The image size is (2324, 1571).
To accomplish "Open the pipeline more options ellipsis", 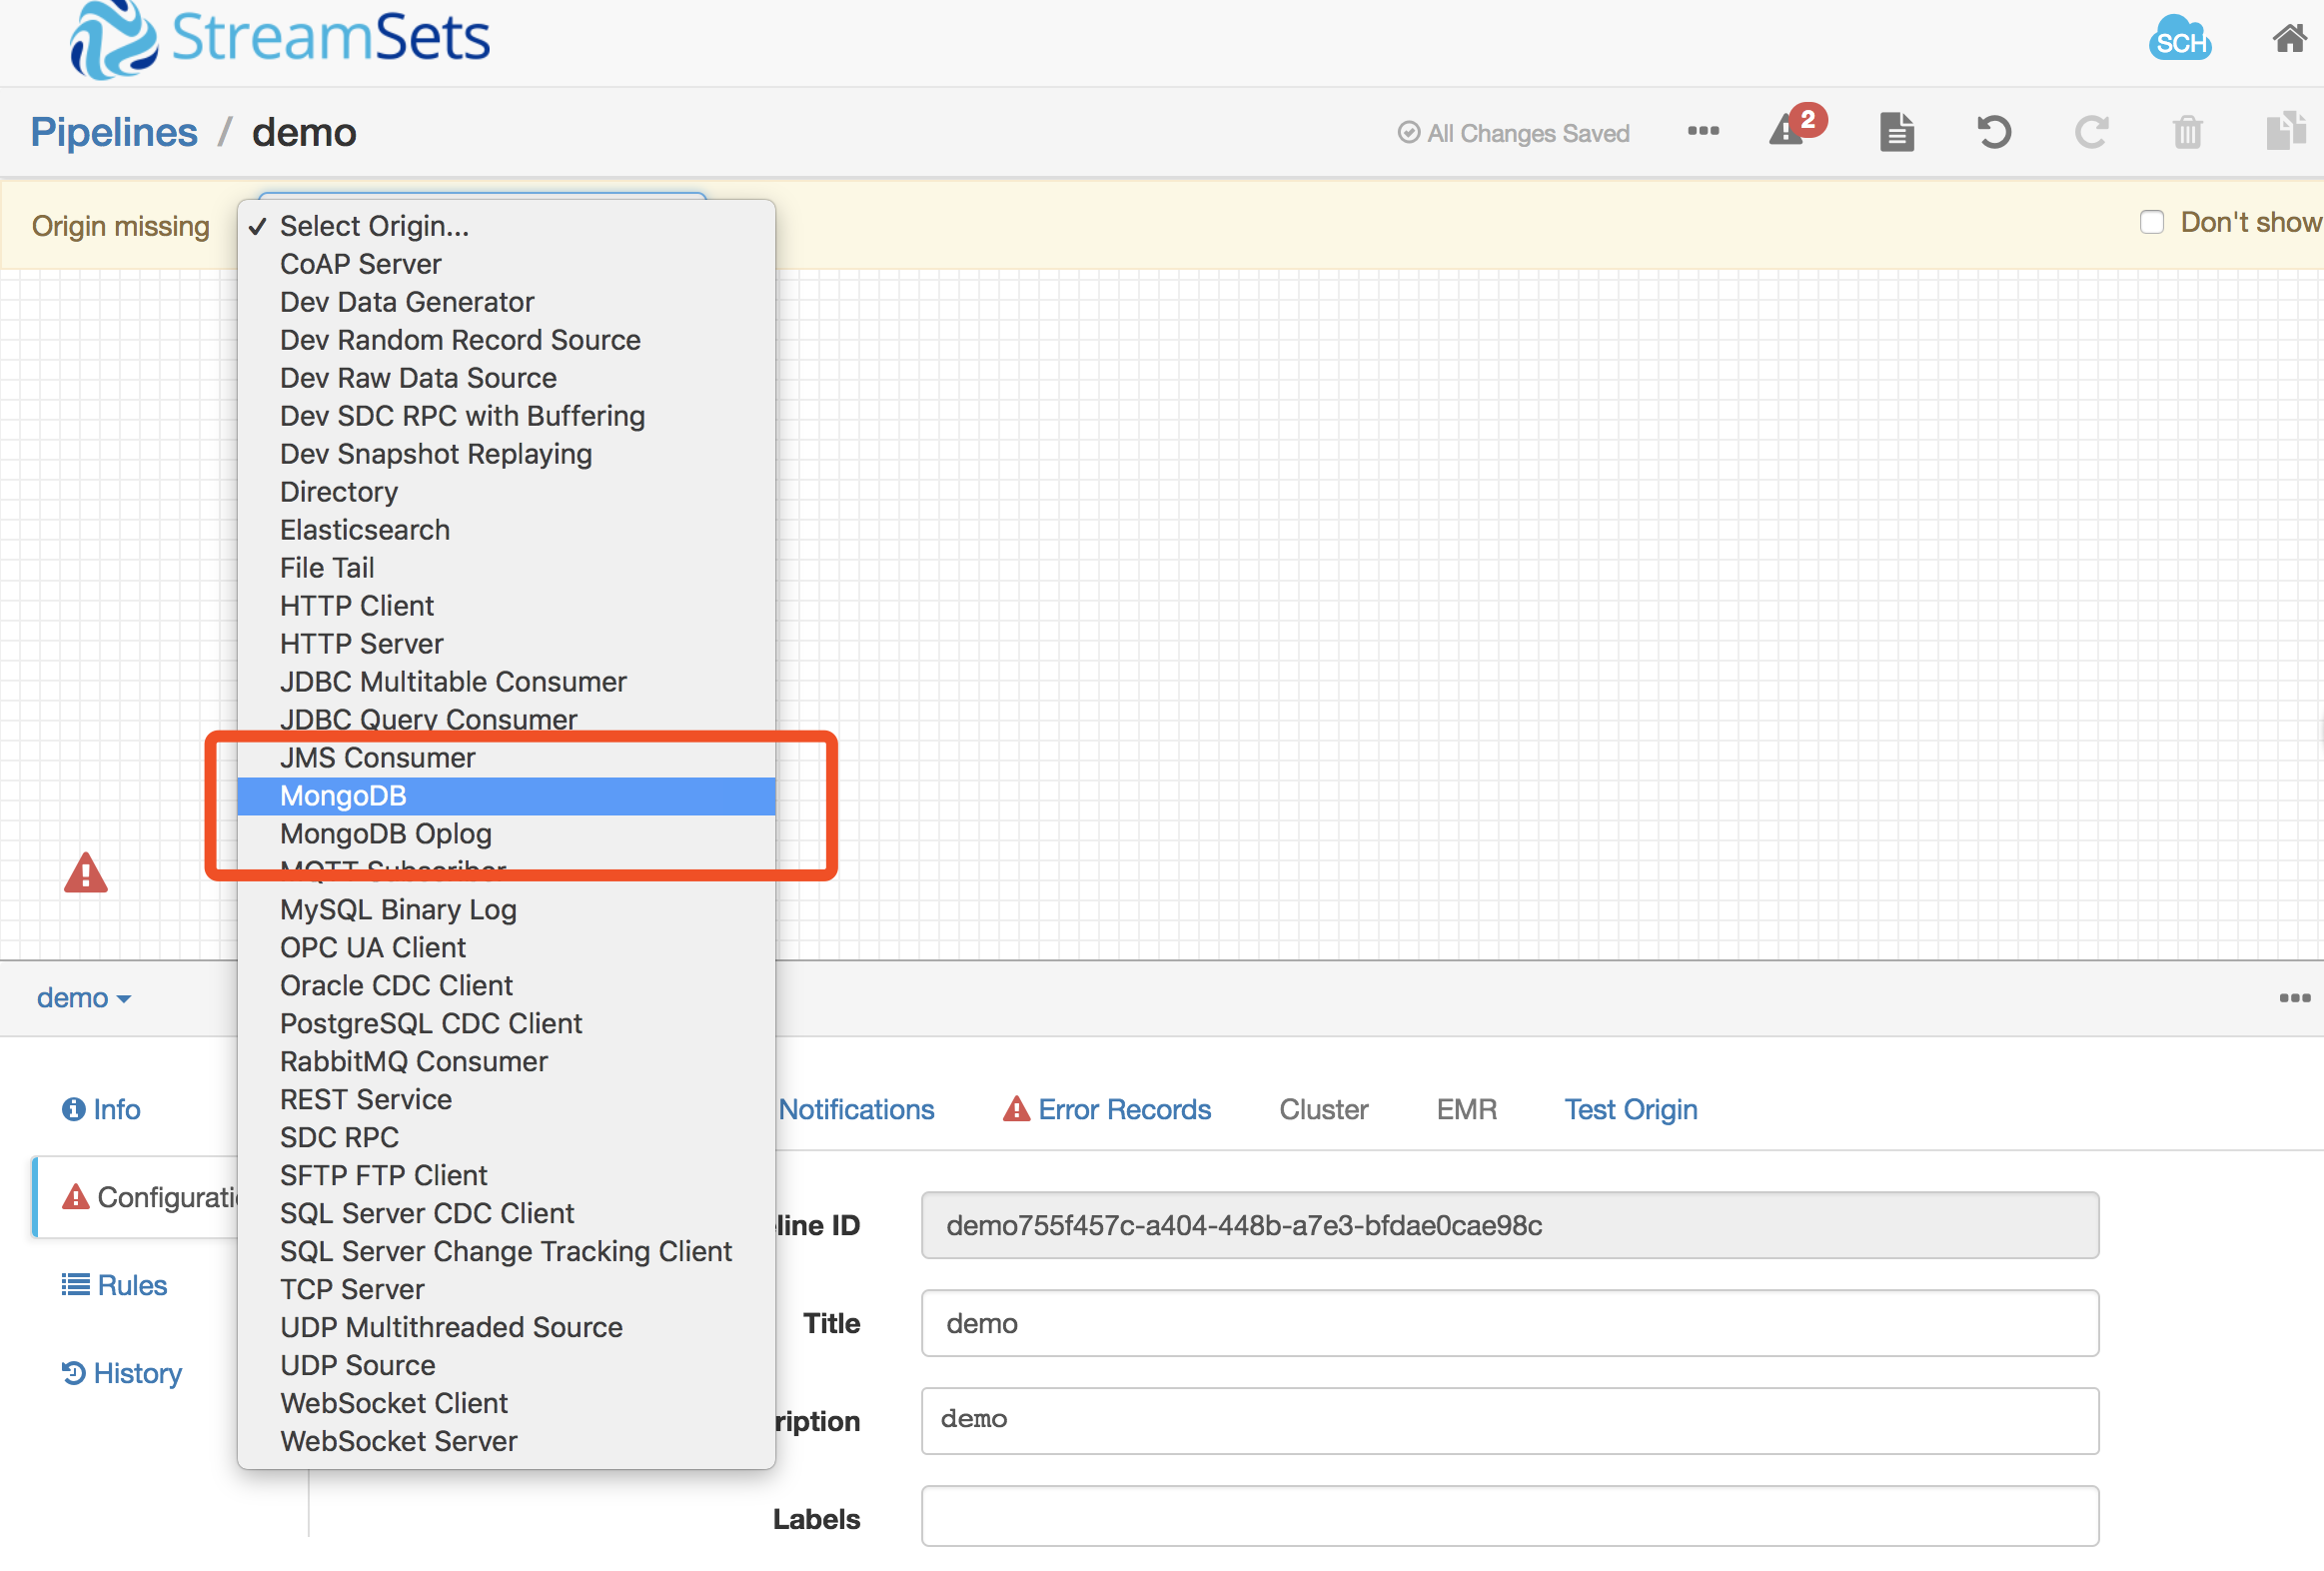I will [x=1703, y=131].
